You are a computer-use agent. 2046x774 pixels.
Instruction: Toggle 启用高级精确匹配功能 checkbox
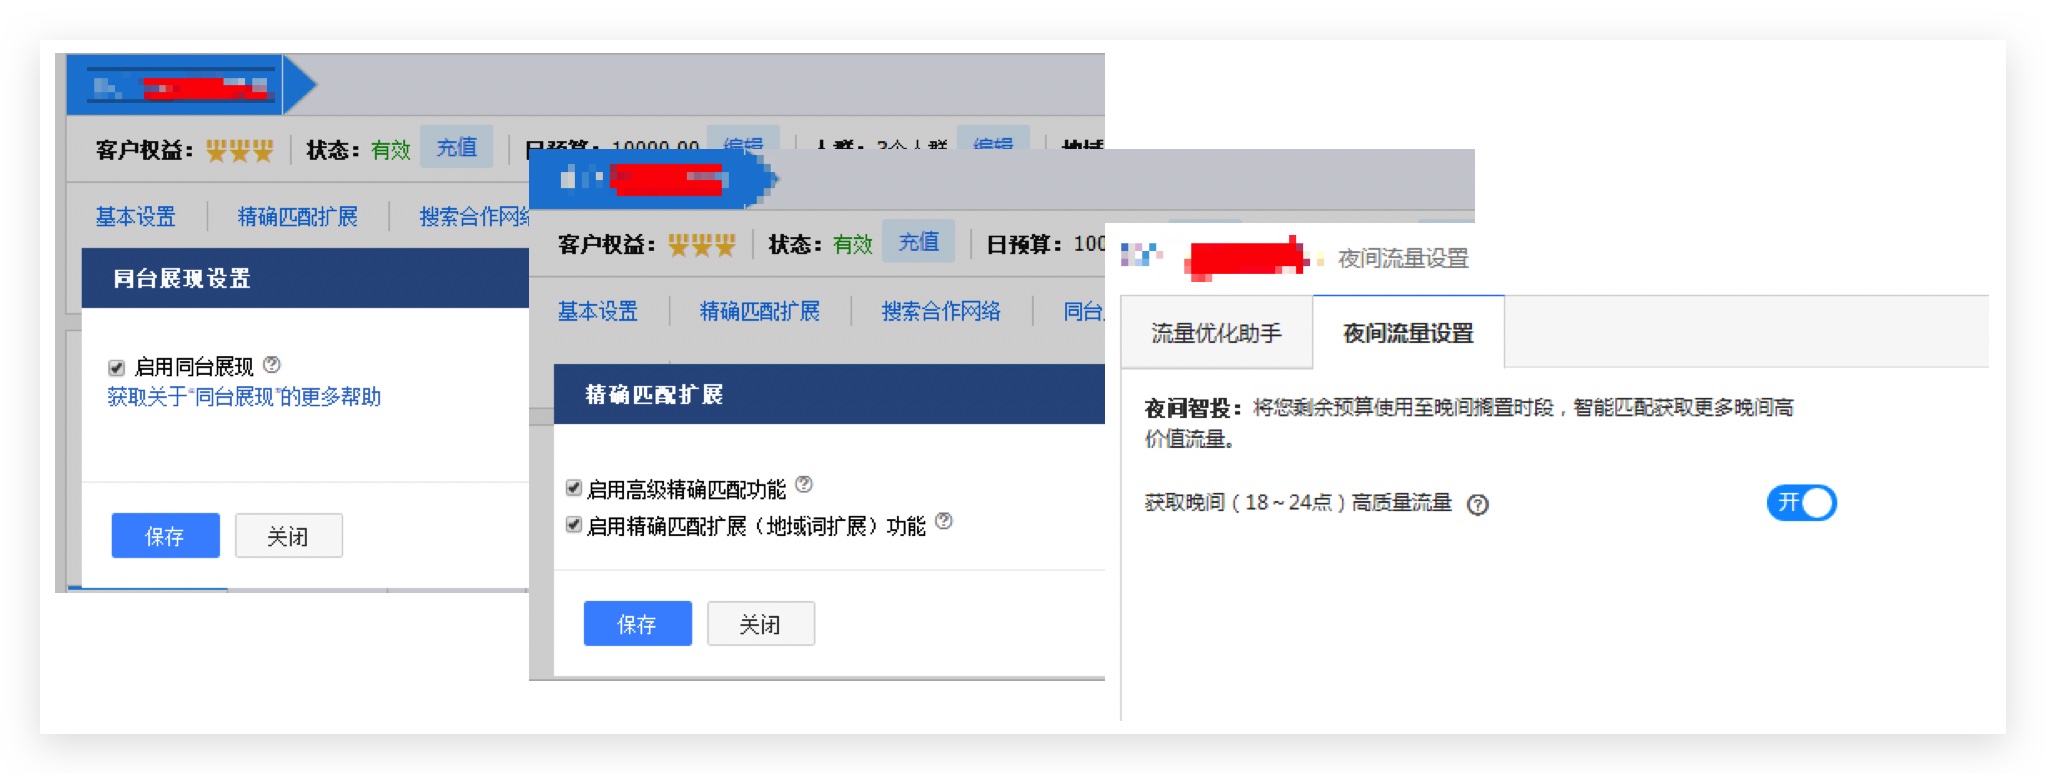point(574,488)
